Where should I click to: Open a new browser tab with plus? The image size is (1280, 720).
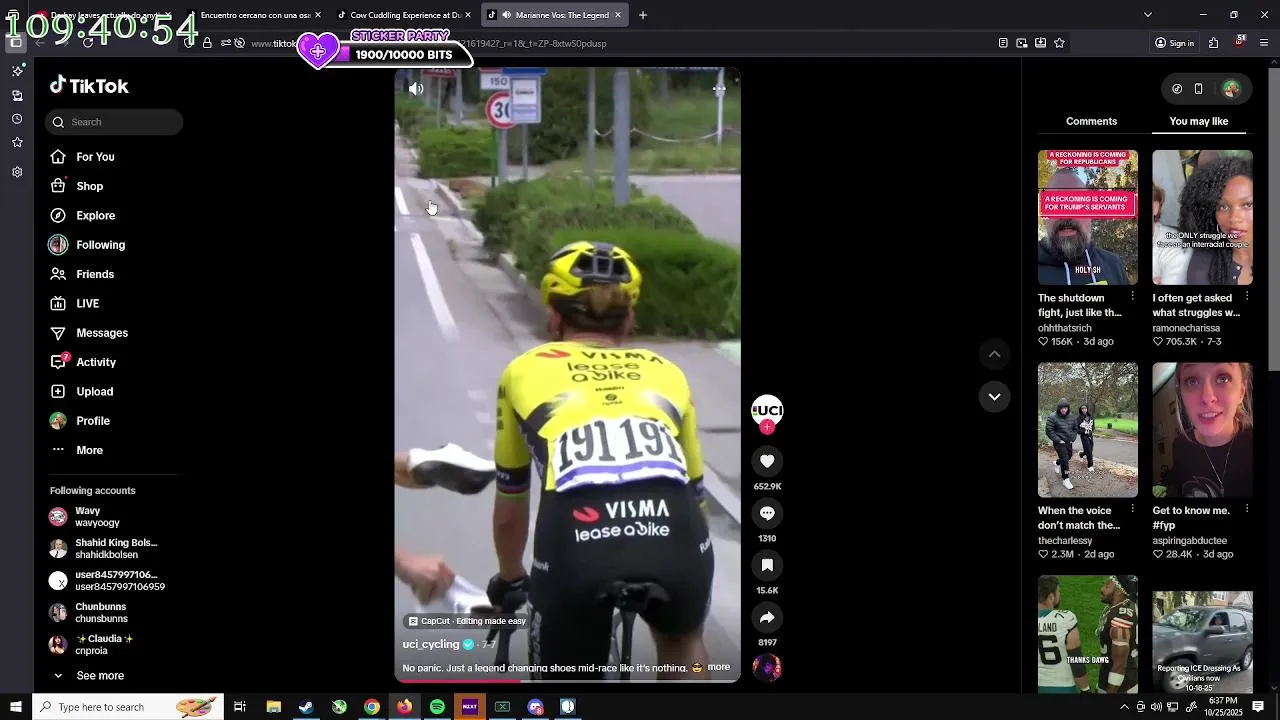pos(642,15)
